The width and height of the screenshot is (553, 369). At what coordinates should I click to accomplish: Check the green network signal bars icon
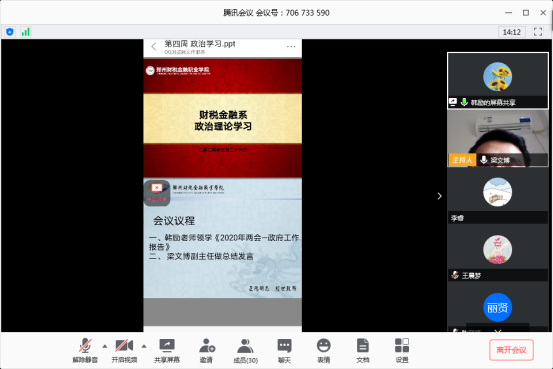click(26, 32)
